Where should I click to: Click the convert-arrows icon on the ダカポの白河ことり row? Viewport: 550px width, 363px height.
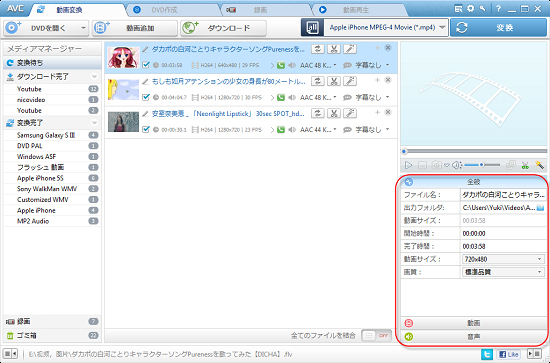[x=317, y=49]
